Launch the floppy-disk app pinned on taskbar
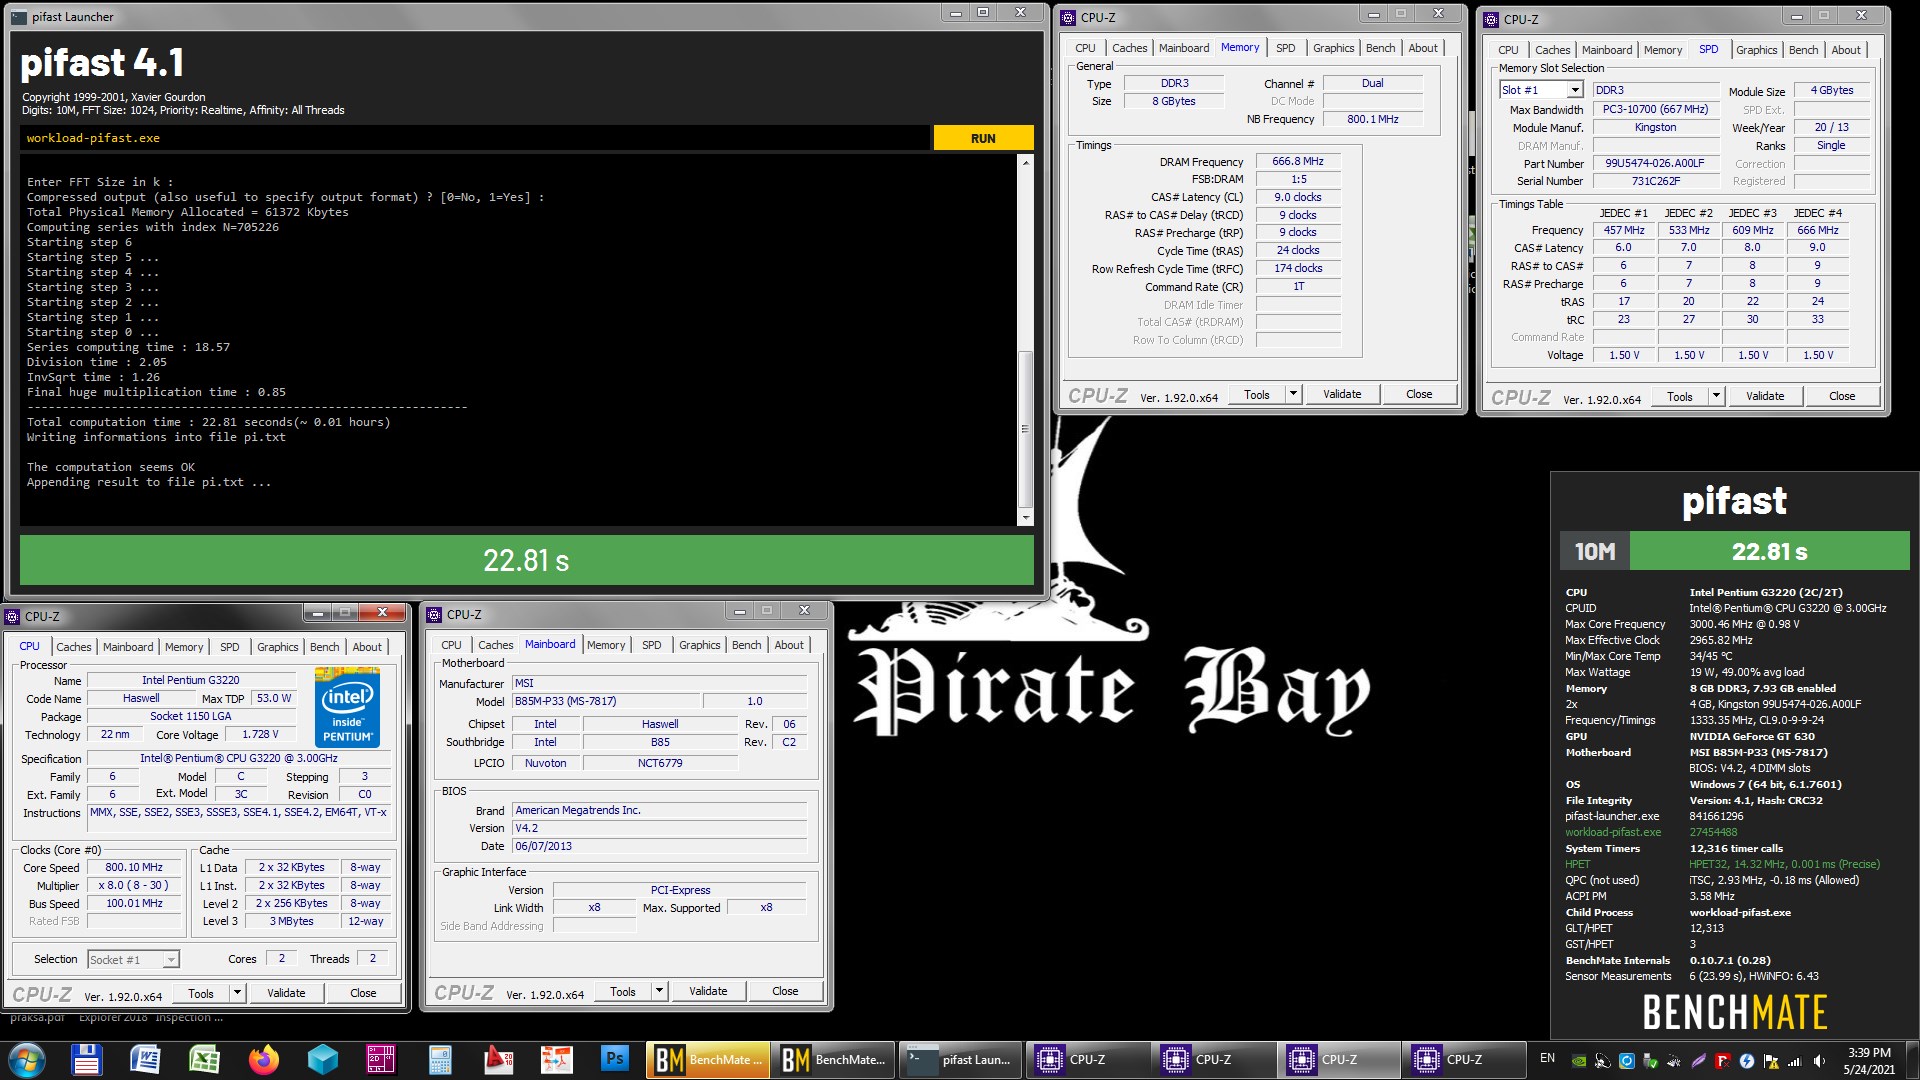Screen dimensions: 1920x1080 (x=86, y=1059)
